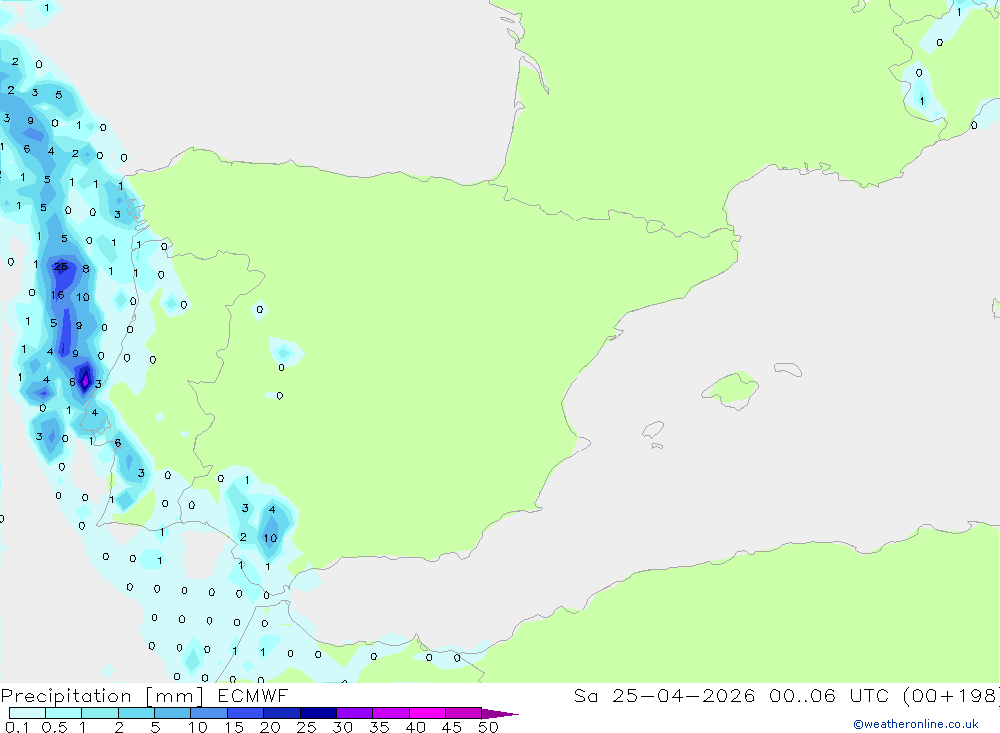Click the 20–25 mm dark blue swatch
This screenshot has width=1000, height=733.
coord(281,713)
